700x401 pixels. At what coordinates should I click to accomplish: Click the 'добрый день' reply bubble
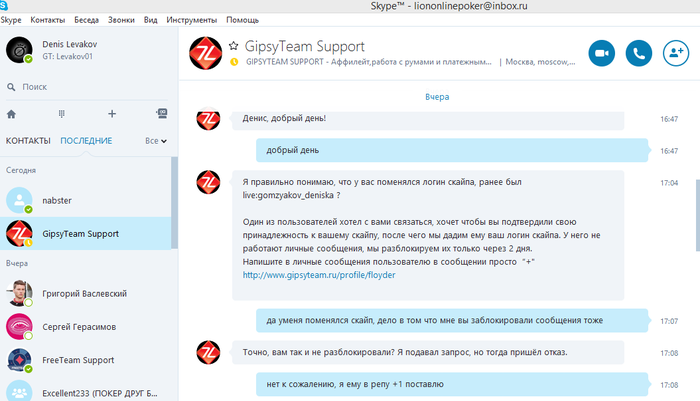click(452, 150)
